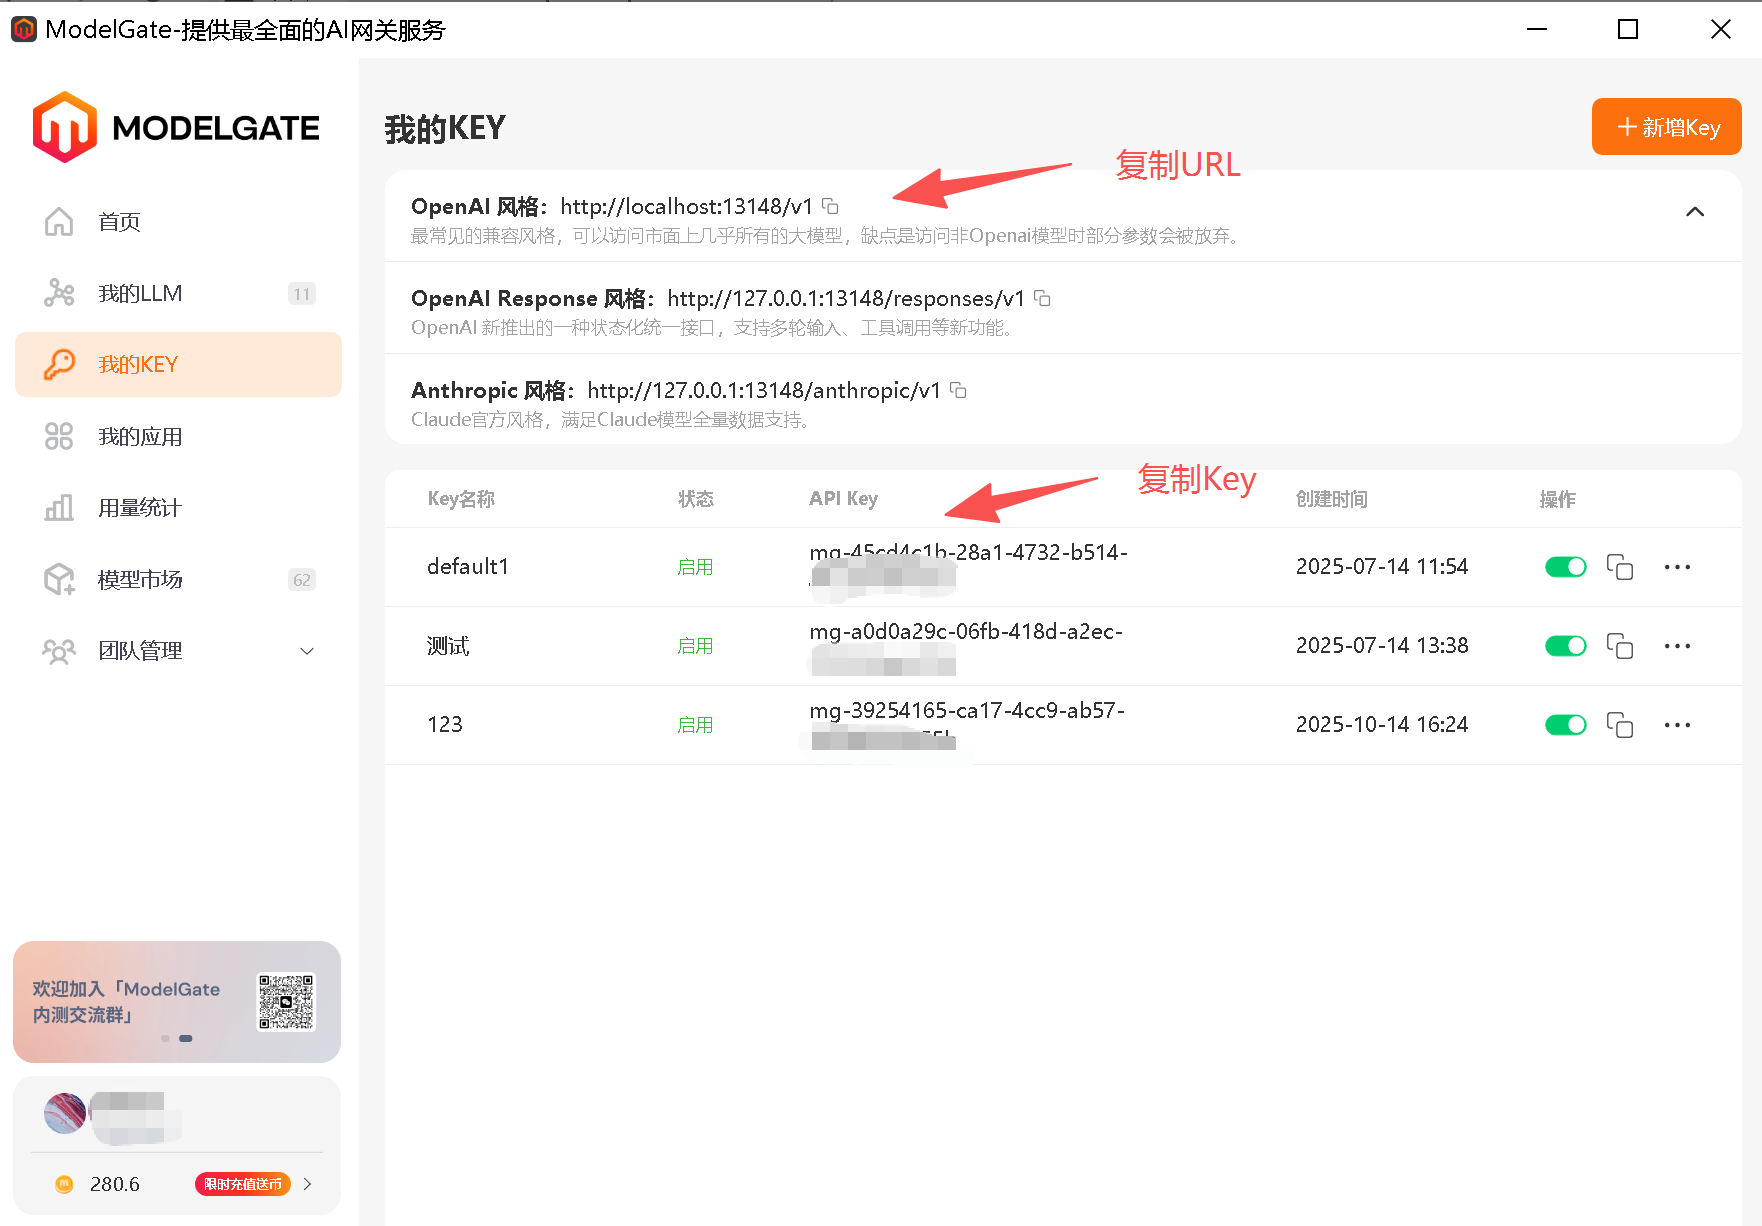Open more options for key 123

[1677, 725]
